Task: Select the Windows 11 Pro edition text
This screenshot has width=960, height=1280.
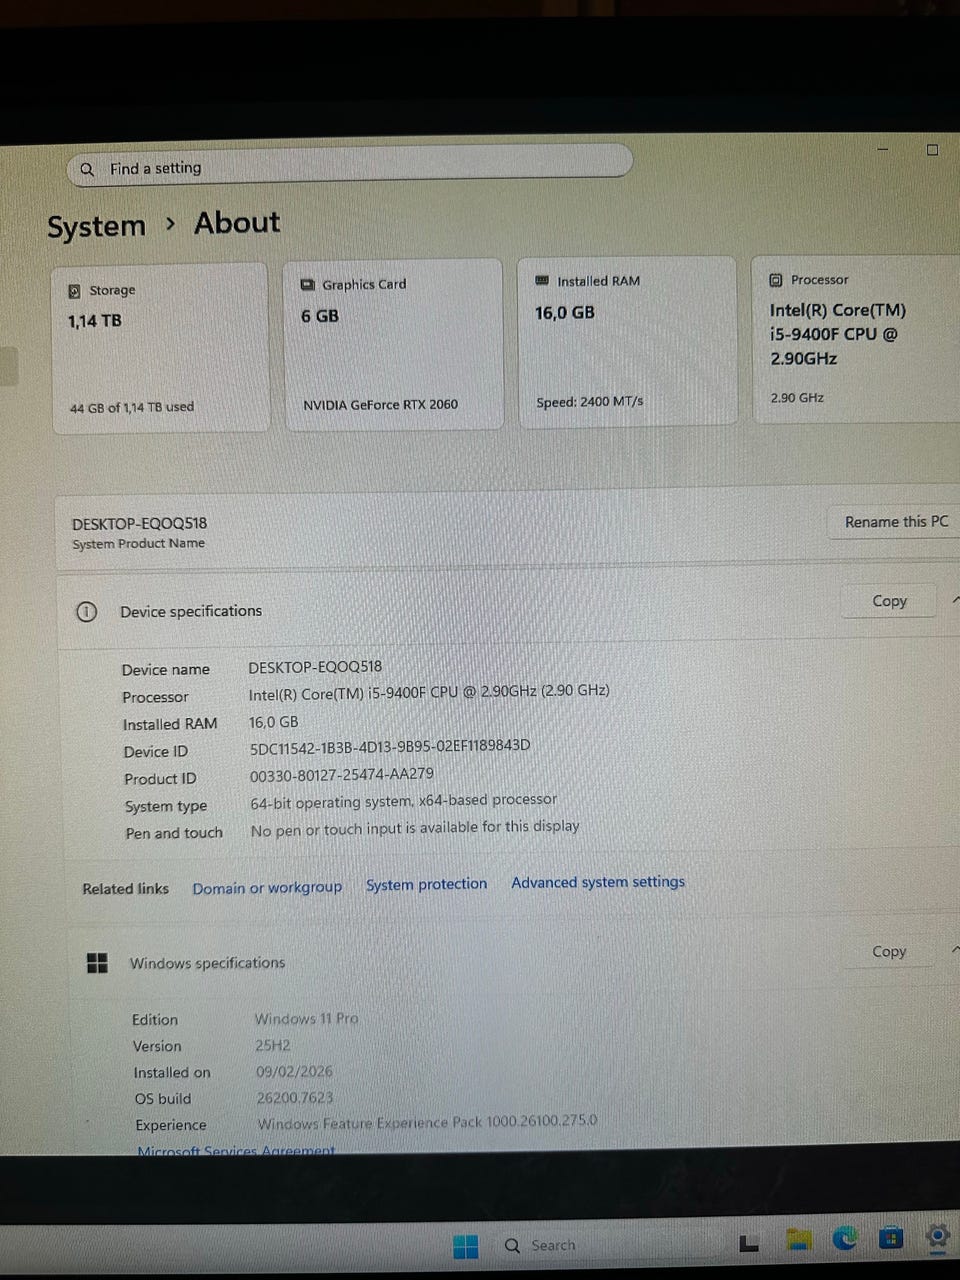Action: point(306,1019)
